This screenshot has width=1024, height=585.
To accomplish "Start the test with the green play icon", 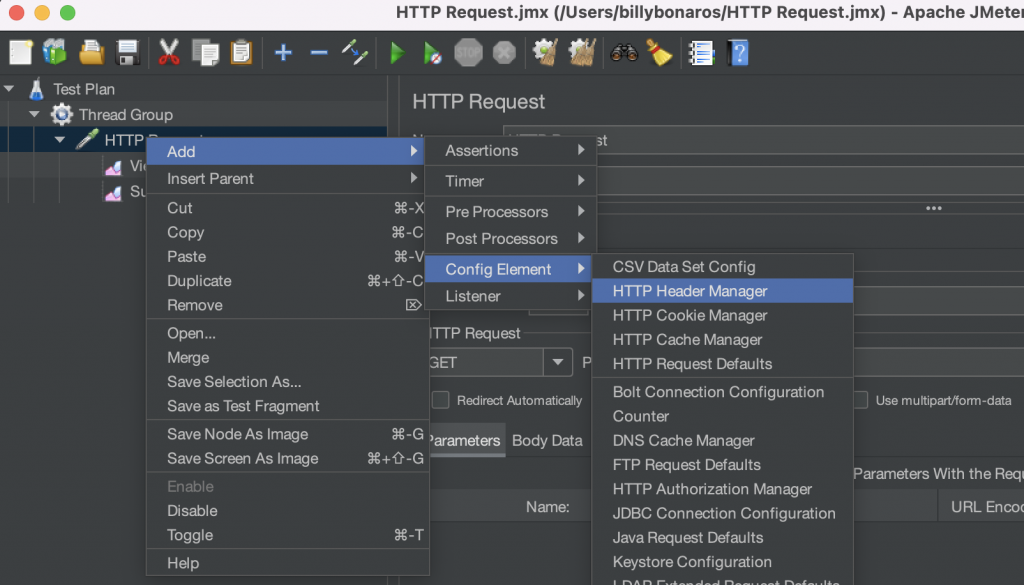I will click(x=397, y=52).
